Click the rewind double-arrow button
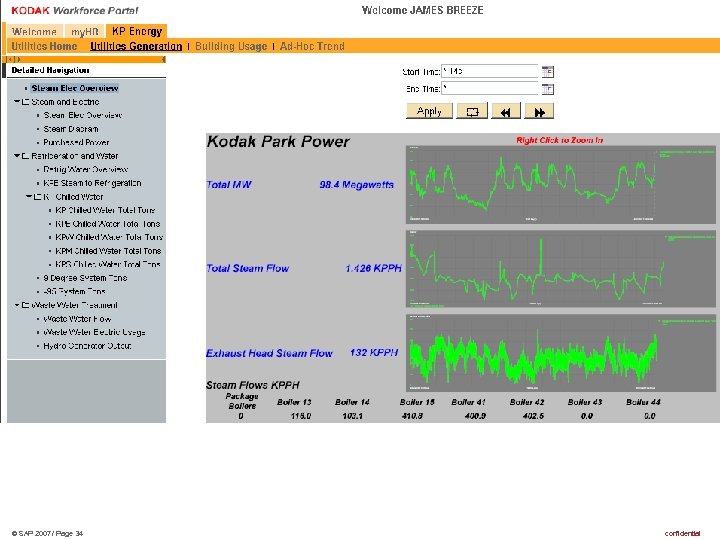Image resolution: width=720 pixels, height=540 pixels. 506,112
